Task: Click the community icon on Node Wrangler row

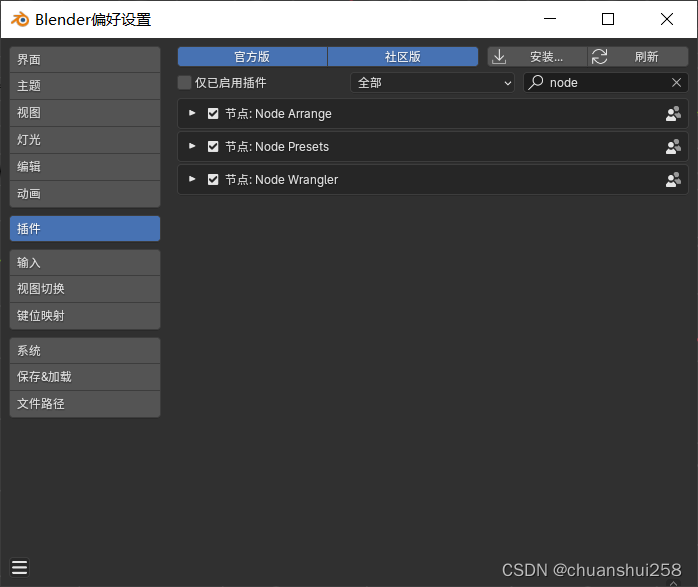Action: coord(673,180)
